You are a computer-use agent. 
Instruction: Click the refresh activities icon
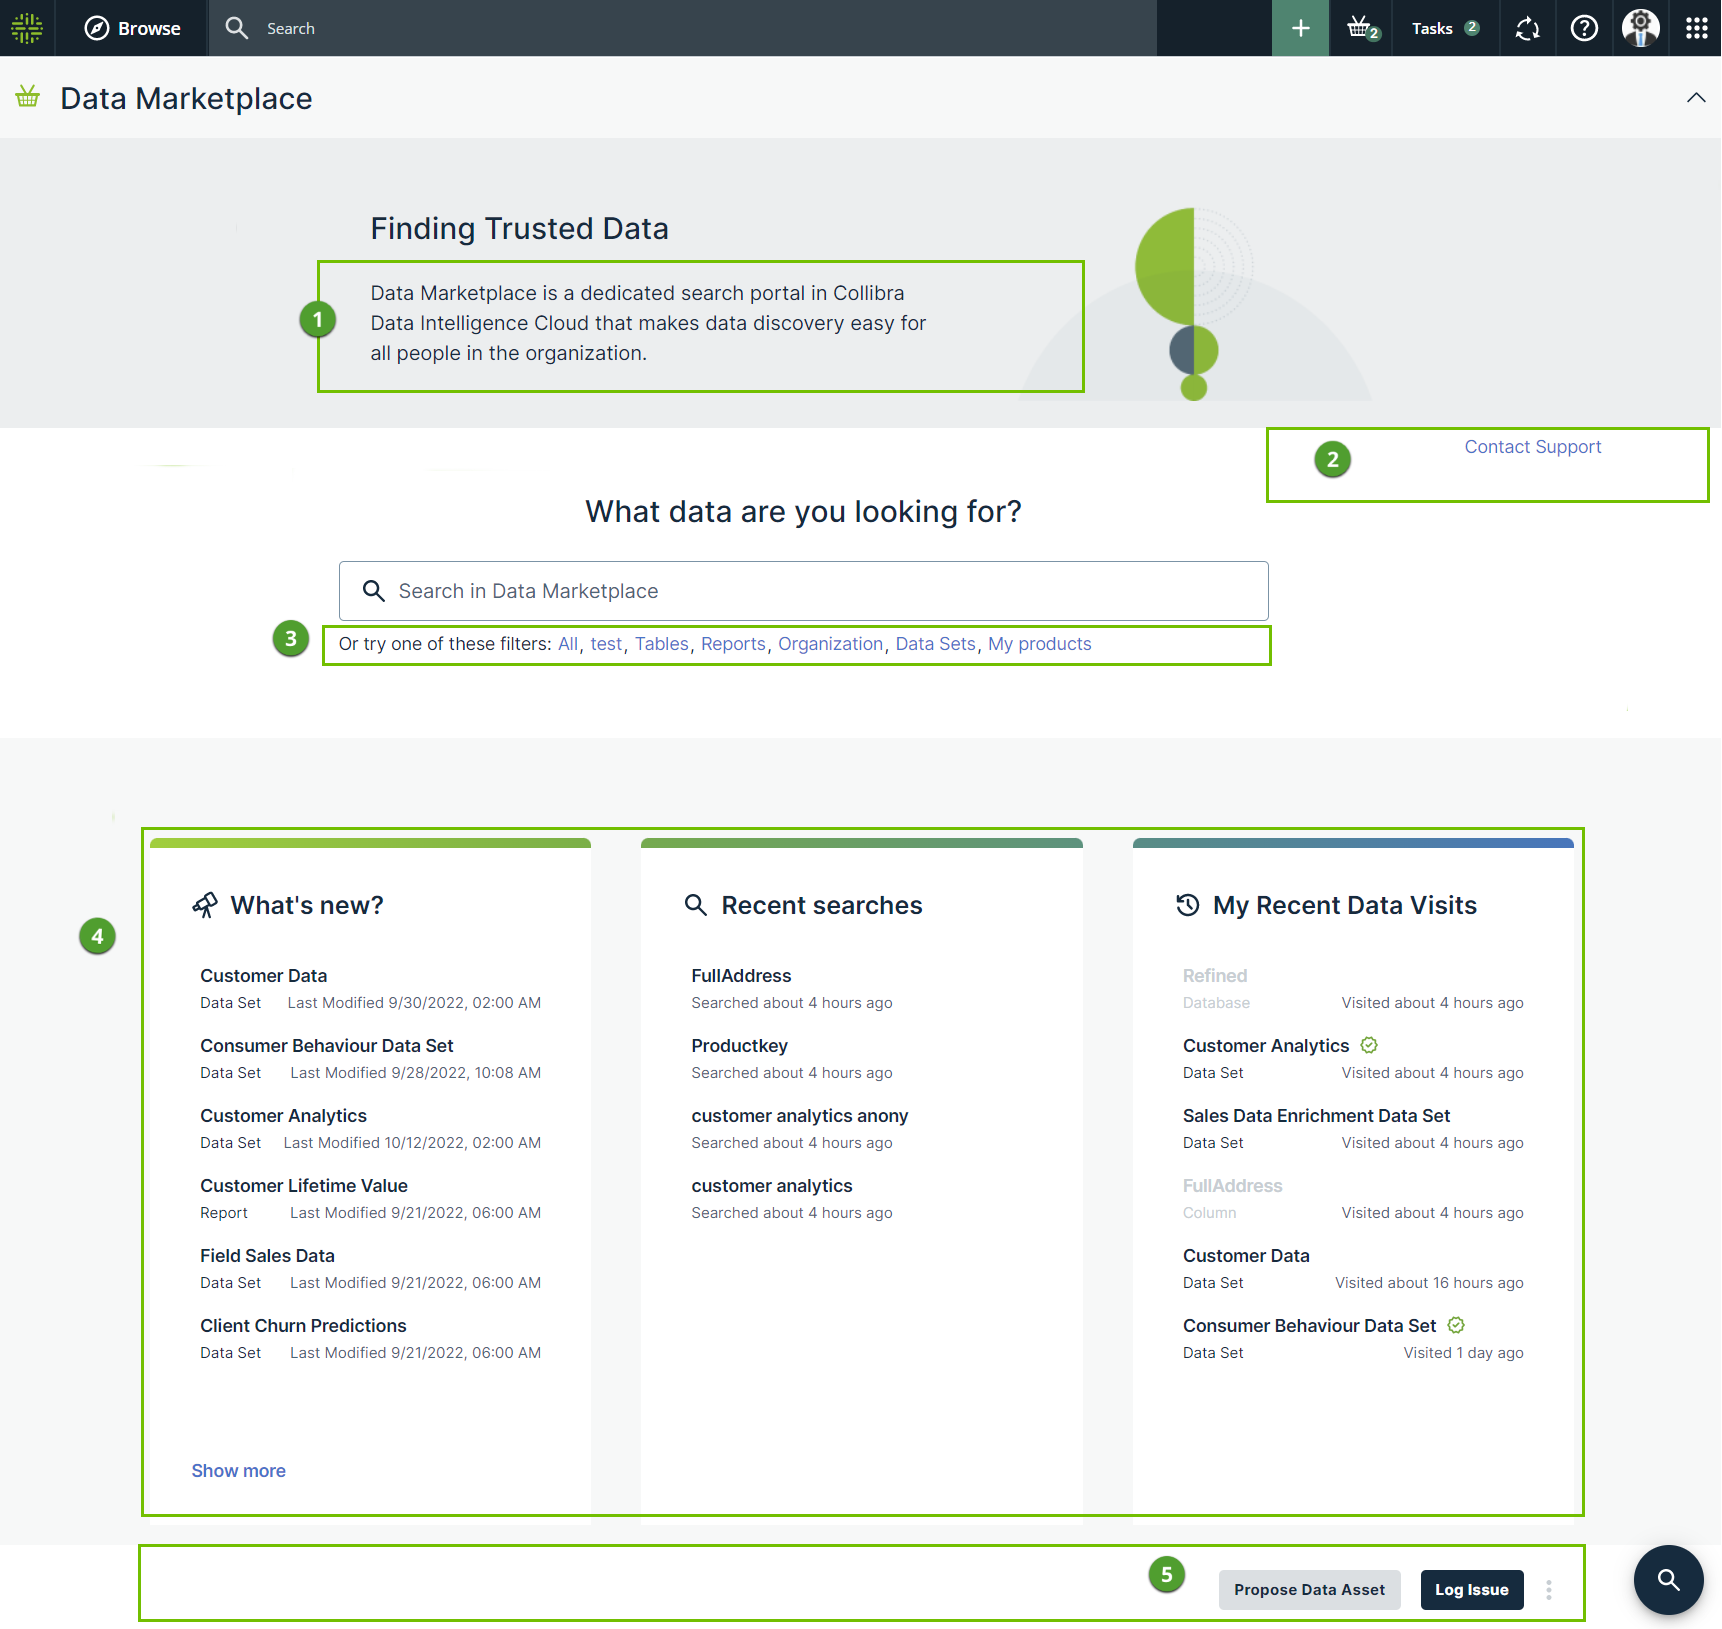1527,28
